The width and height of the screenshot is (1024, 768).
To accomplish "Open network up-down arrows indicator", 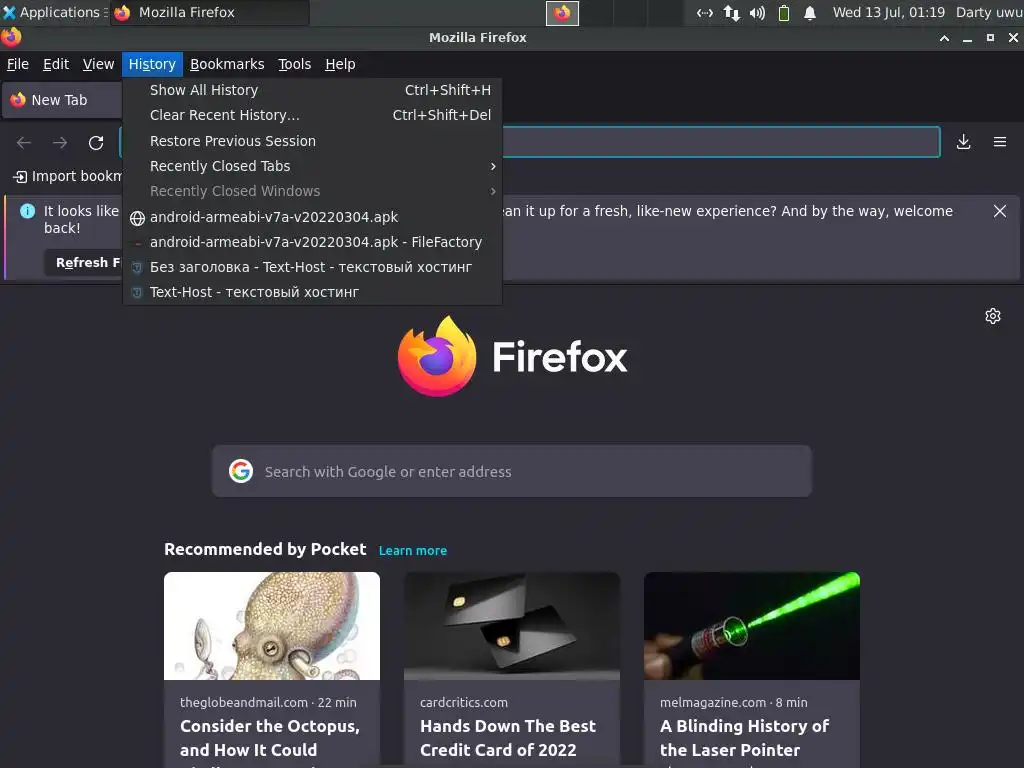I will click(731, 13).
